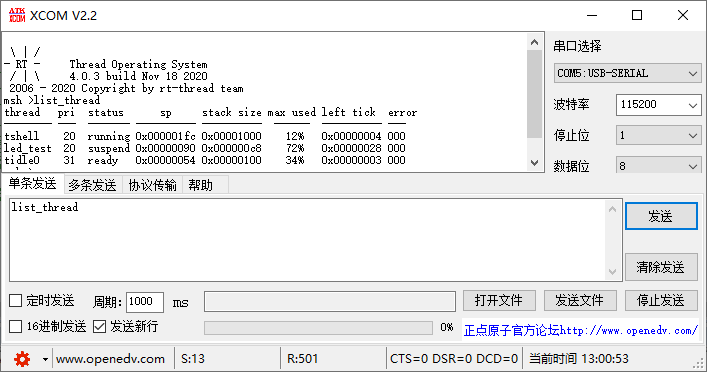This screenshot has height=372, width=707.
Task: Open the COM5:USB-SERIAL port dropdown
Action: [x=627, y=73]
